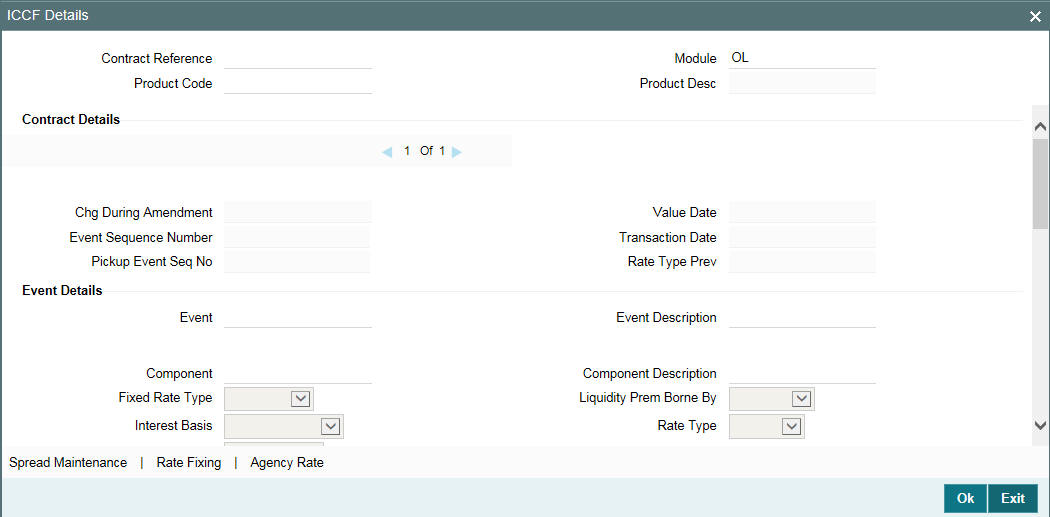Close the ICCF Details dialog
The width and height of the screenshot is (1050, 517).
1035,17
